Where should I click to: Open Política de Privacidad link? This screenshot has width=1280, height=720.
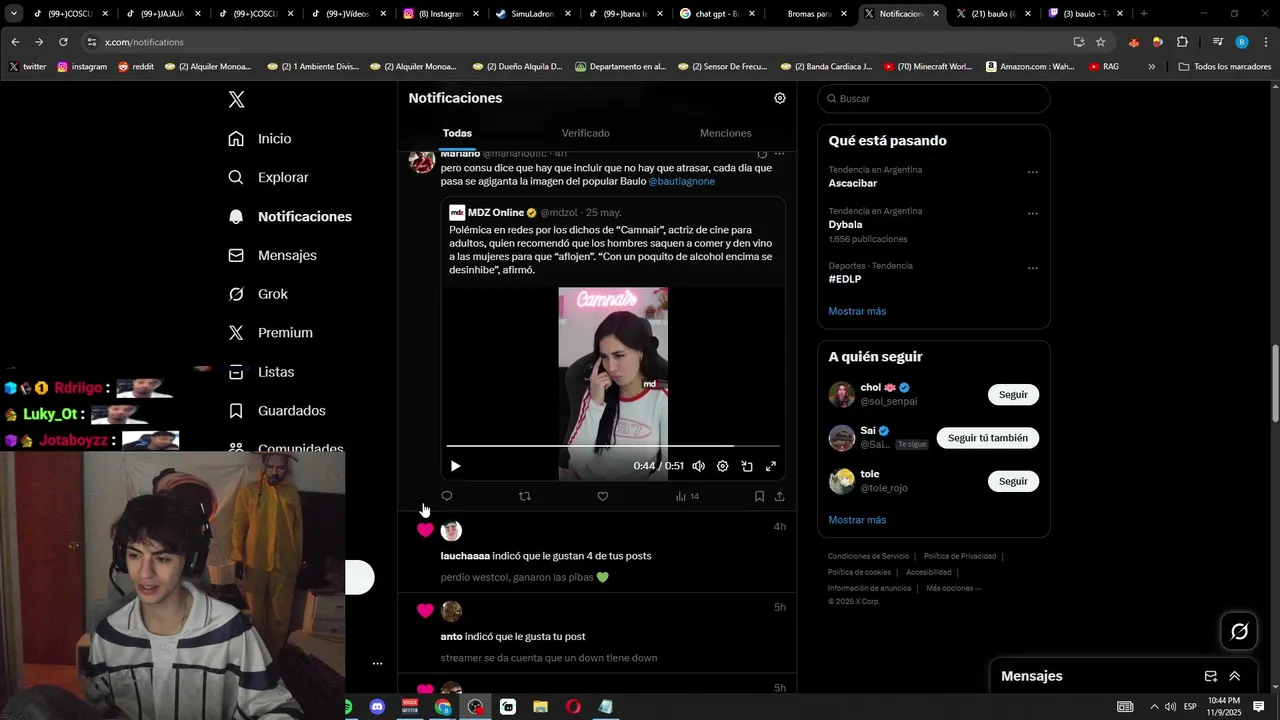[960, 556]
